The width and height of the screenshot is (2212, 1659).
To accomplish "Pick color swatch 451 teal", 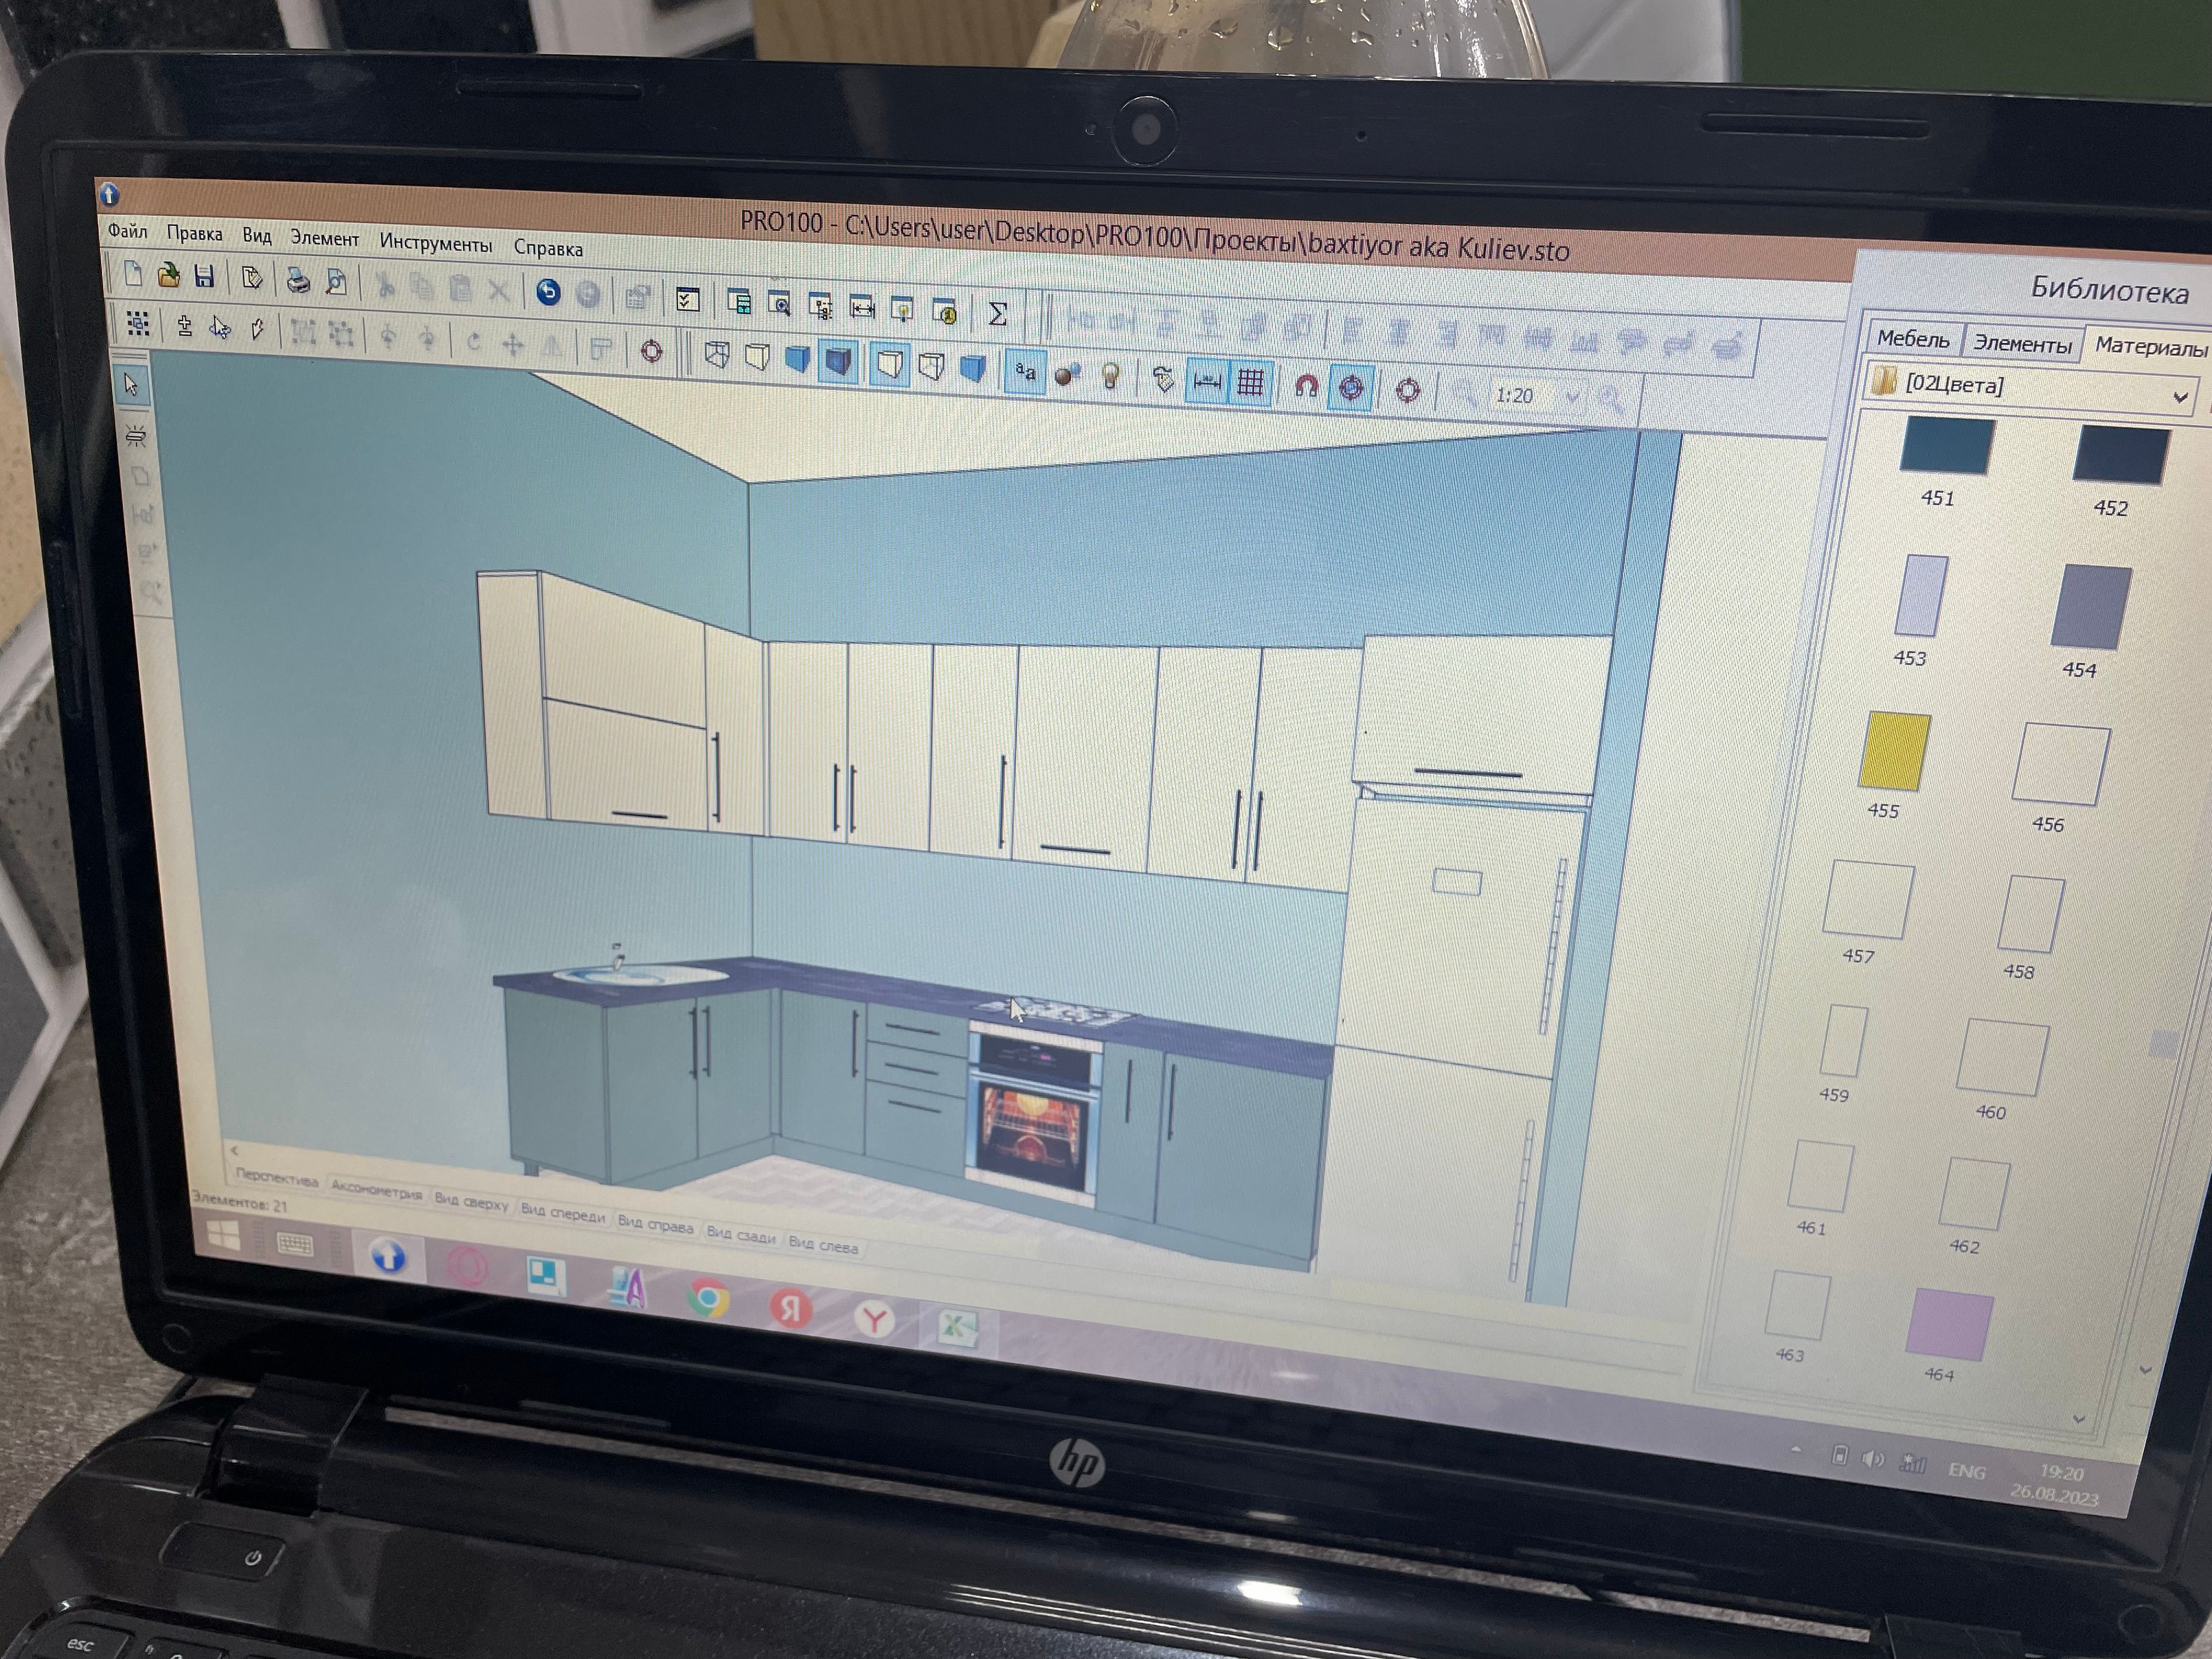I will (x=1948, y=445).
